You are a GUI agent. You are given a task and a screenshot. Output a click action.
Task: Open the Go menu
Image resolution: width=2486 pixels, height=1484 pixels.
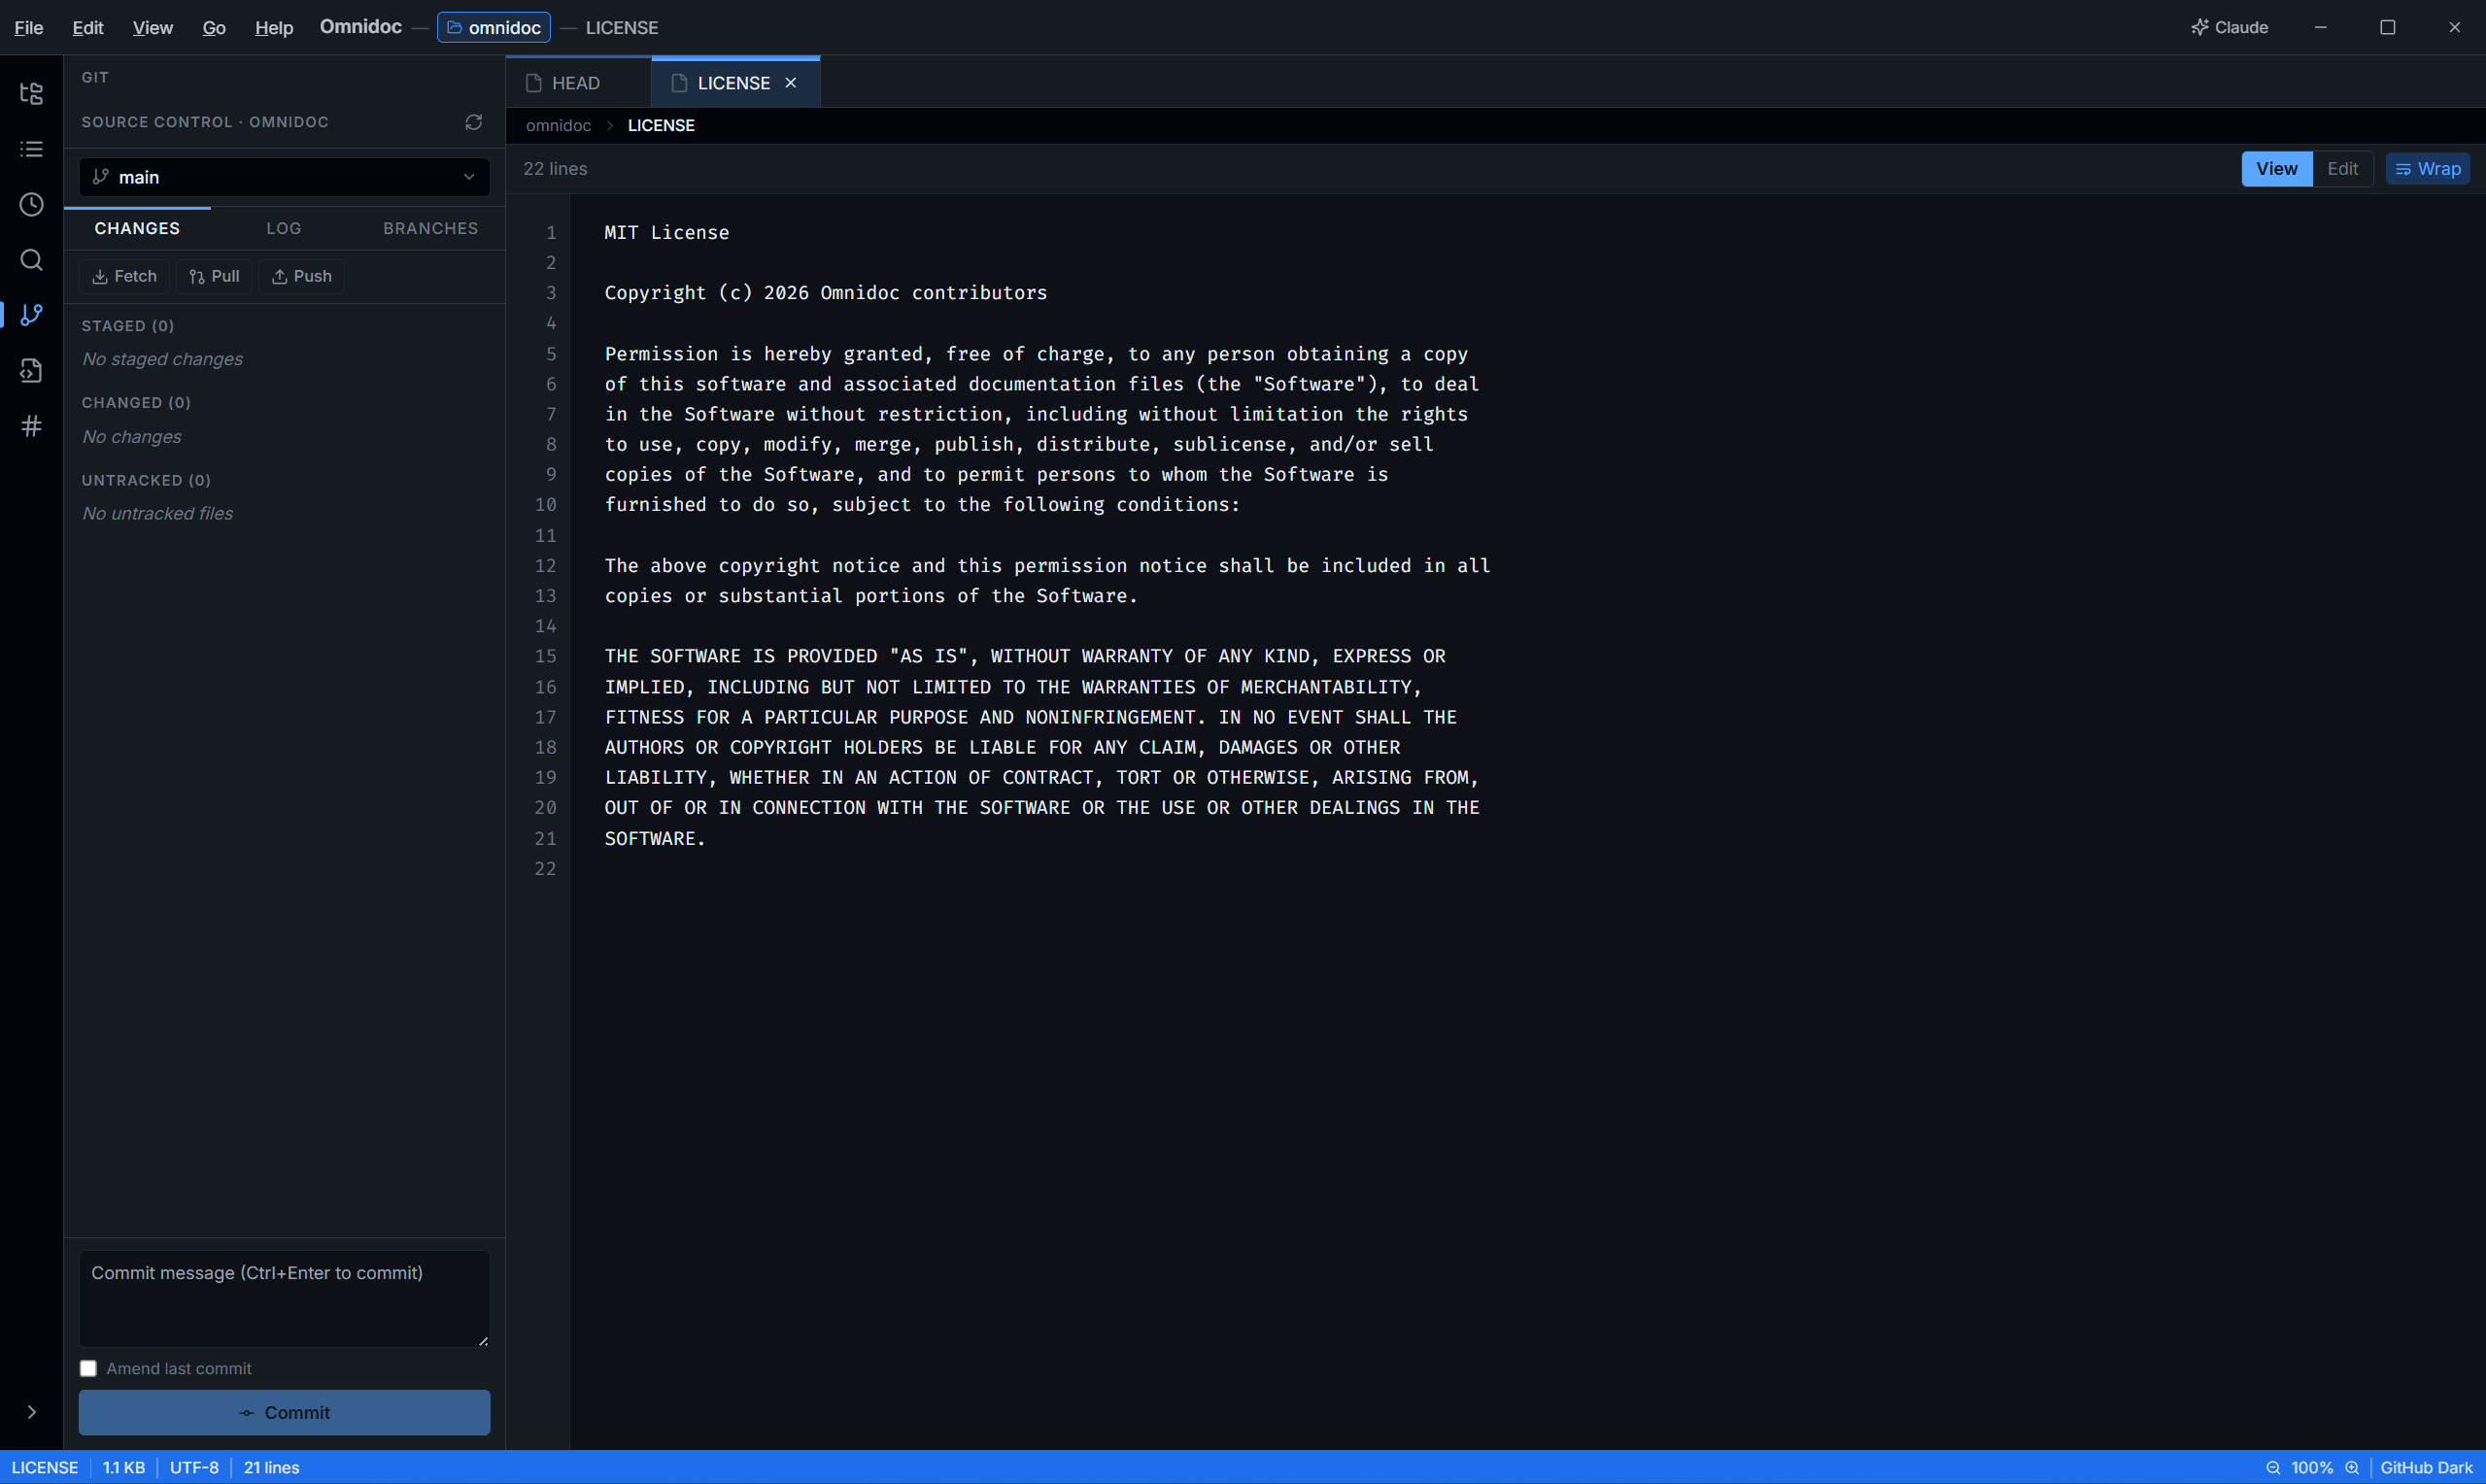coord(214,28)
